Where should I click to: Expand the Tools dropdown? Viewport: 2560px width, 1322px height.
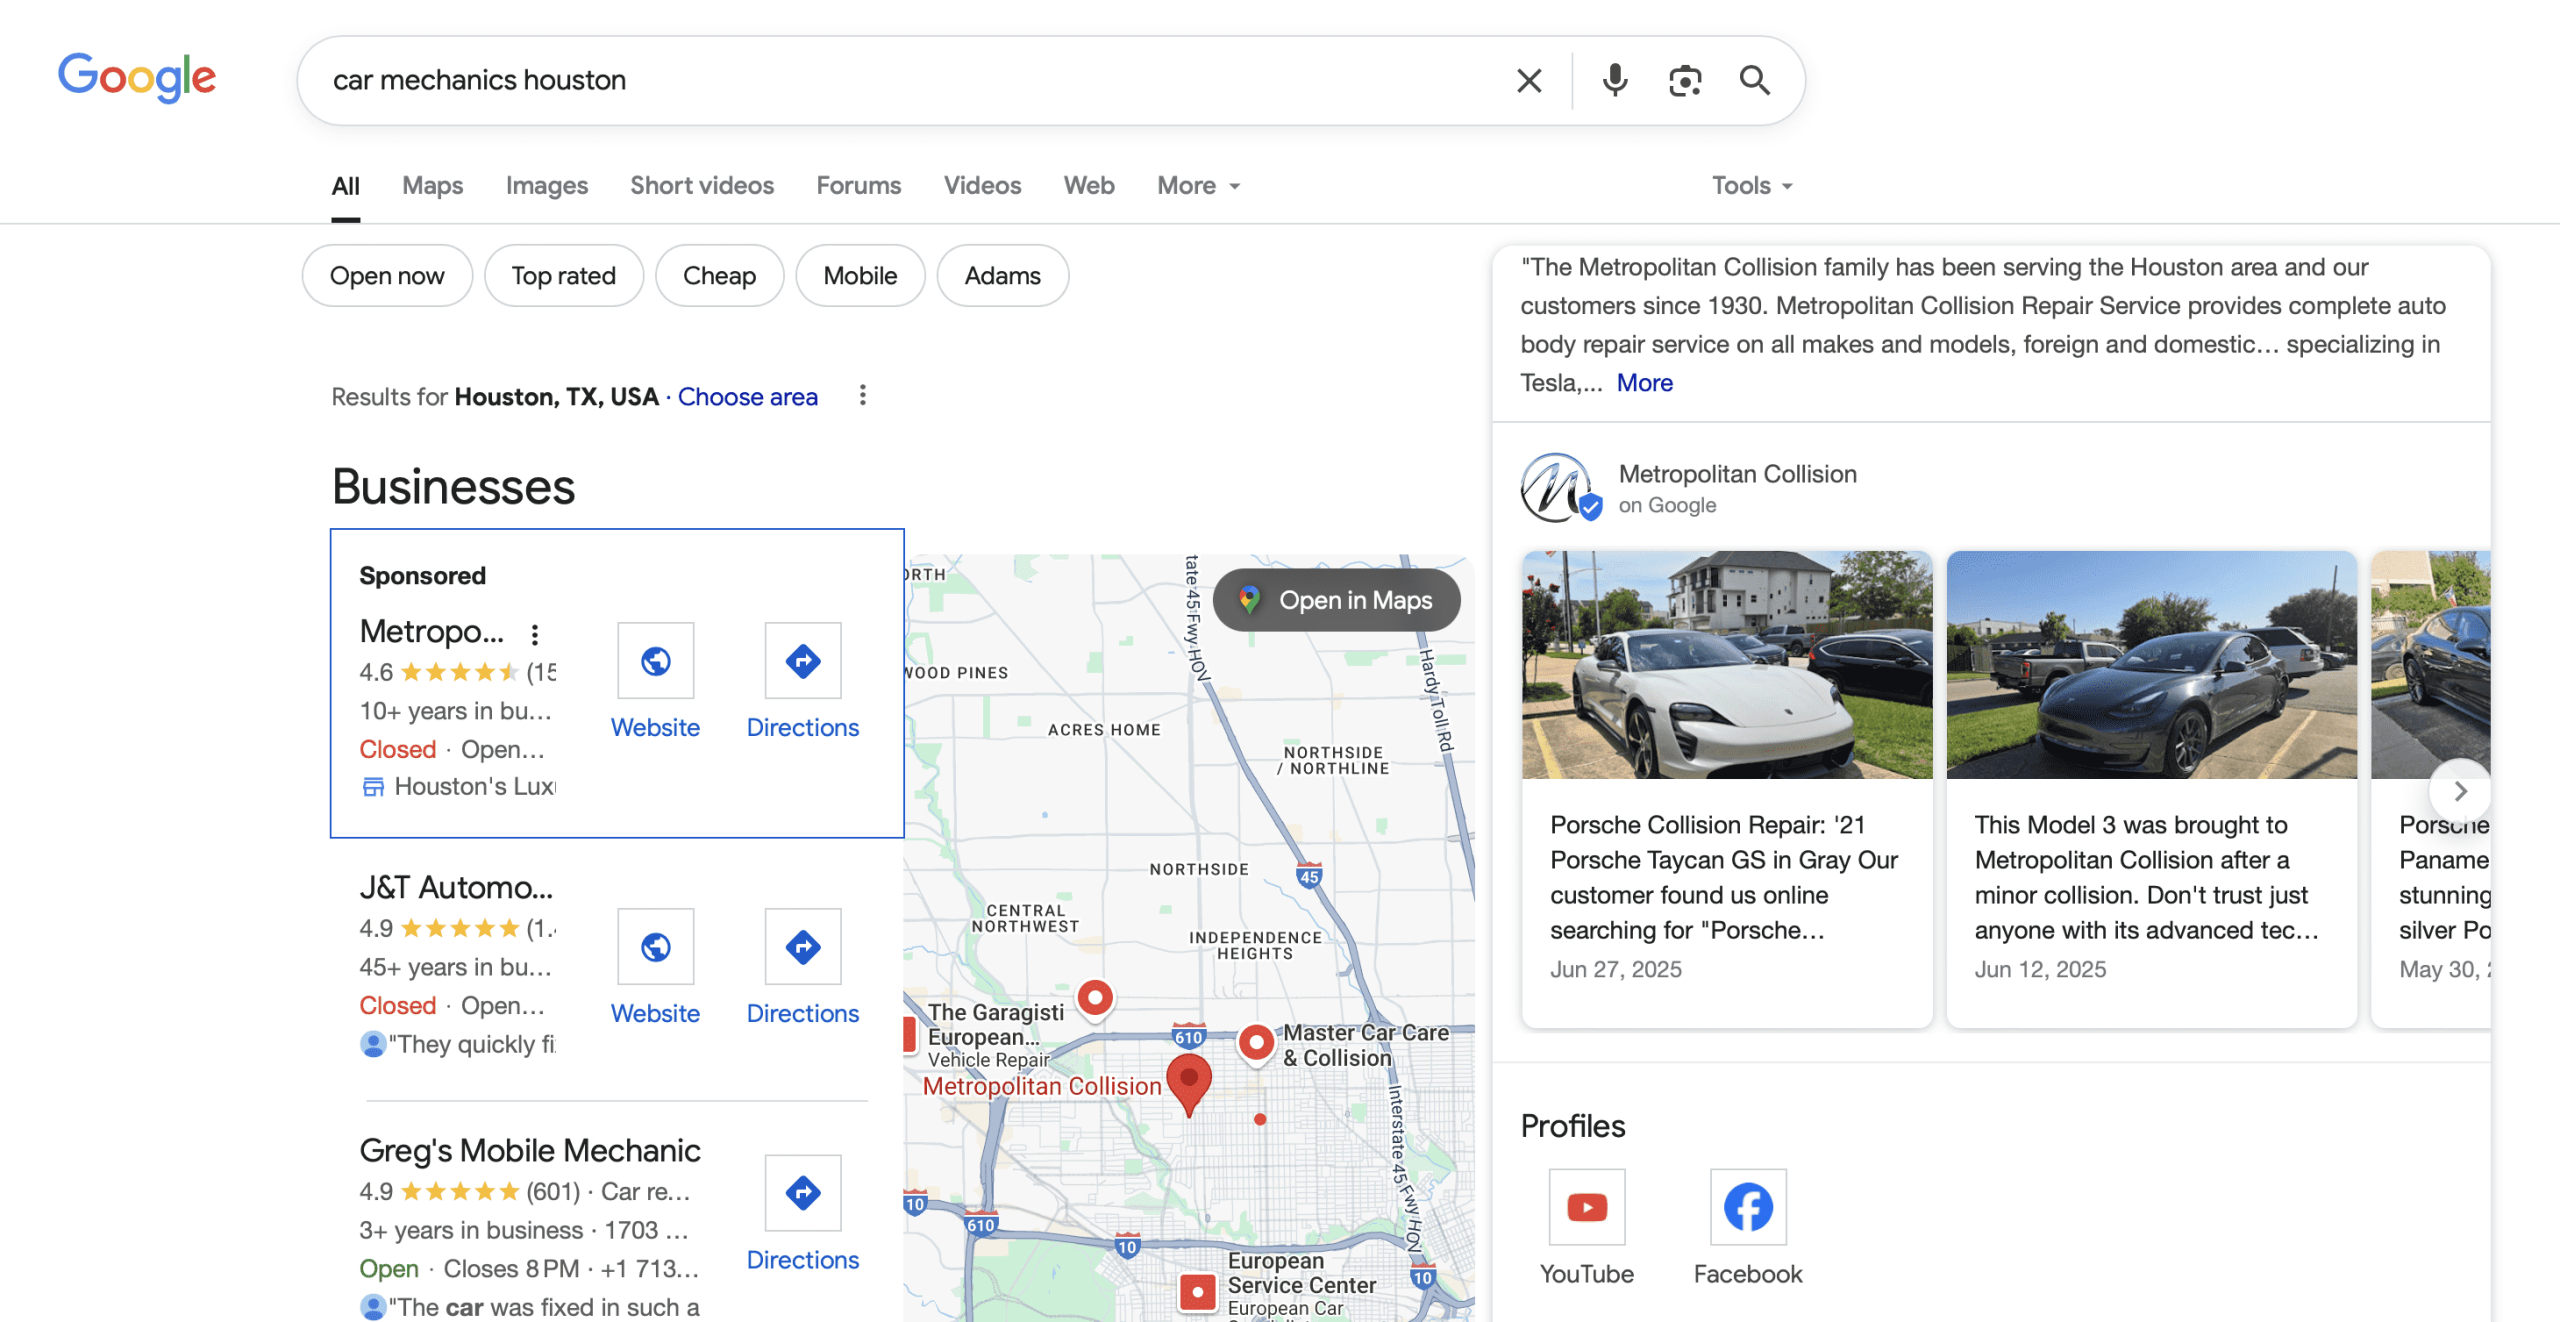1752,185
